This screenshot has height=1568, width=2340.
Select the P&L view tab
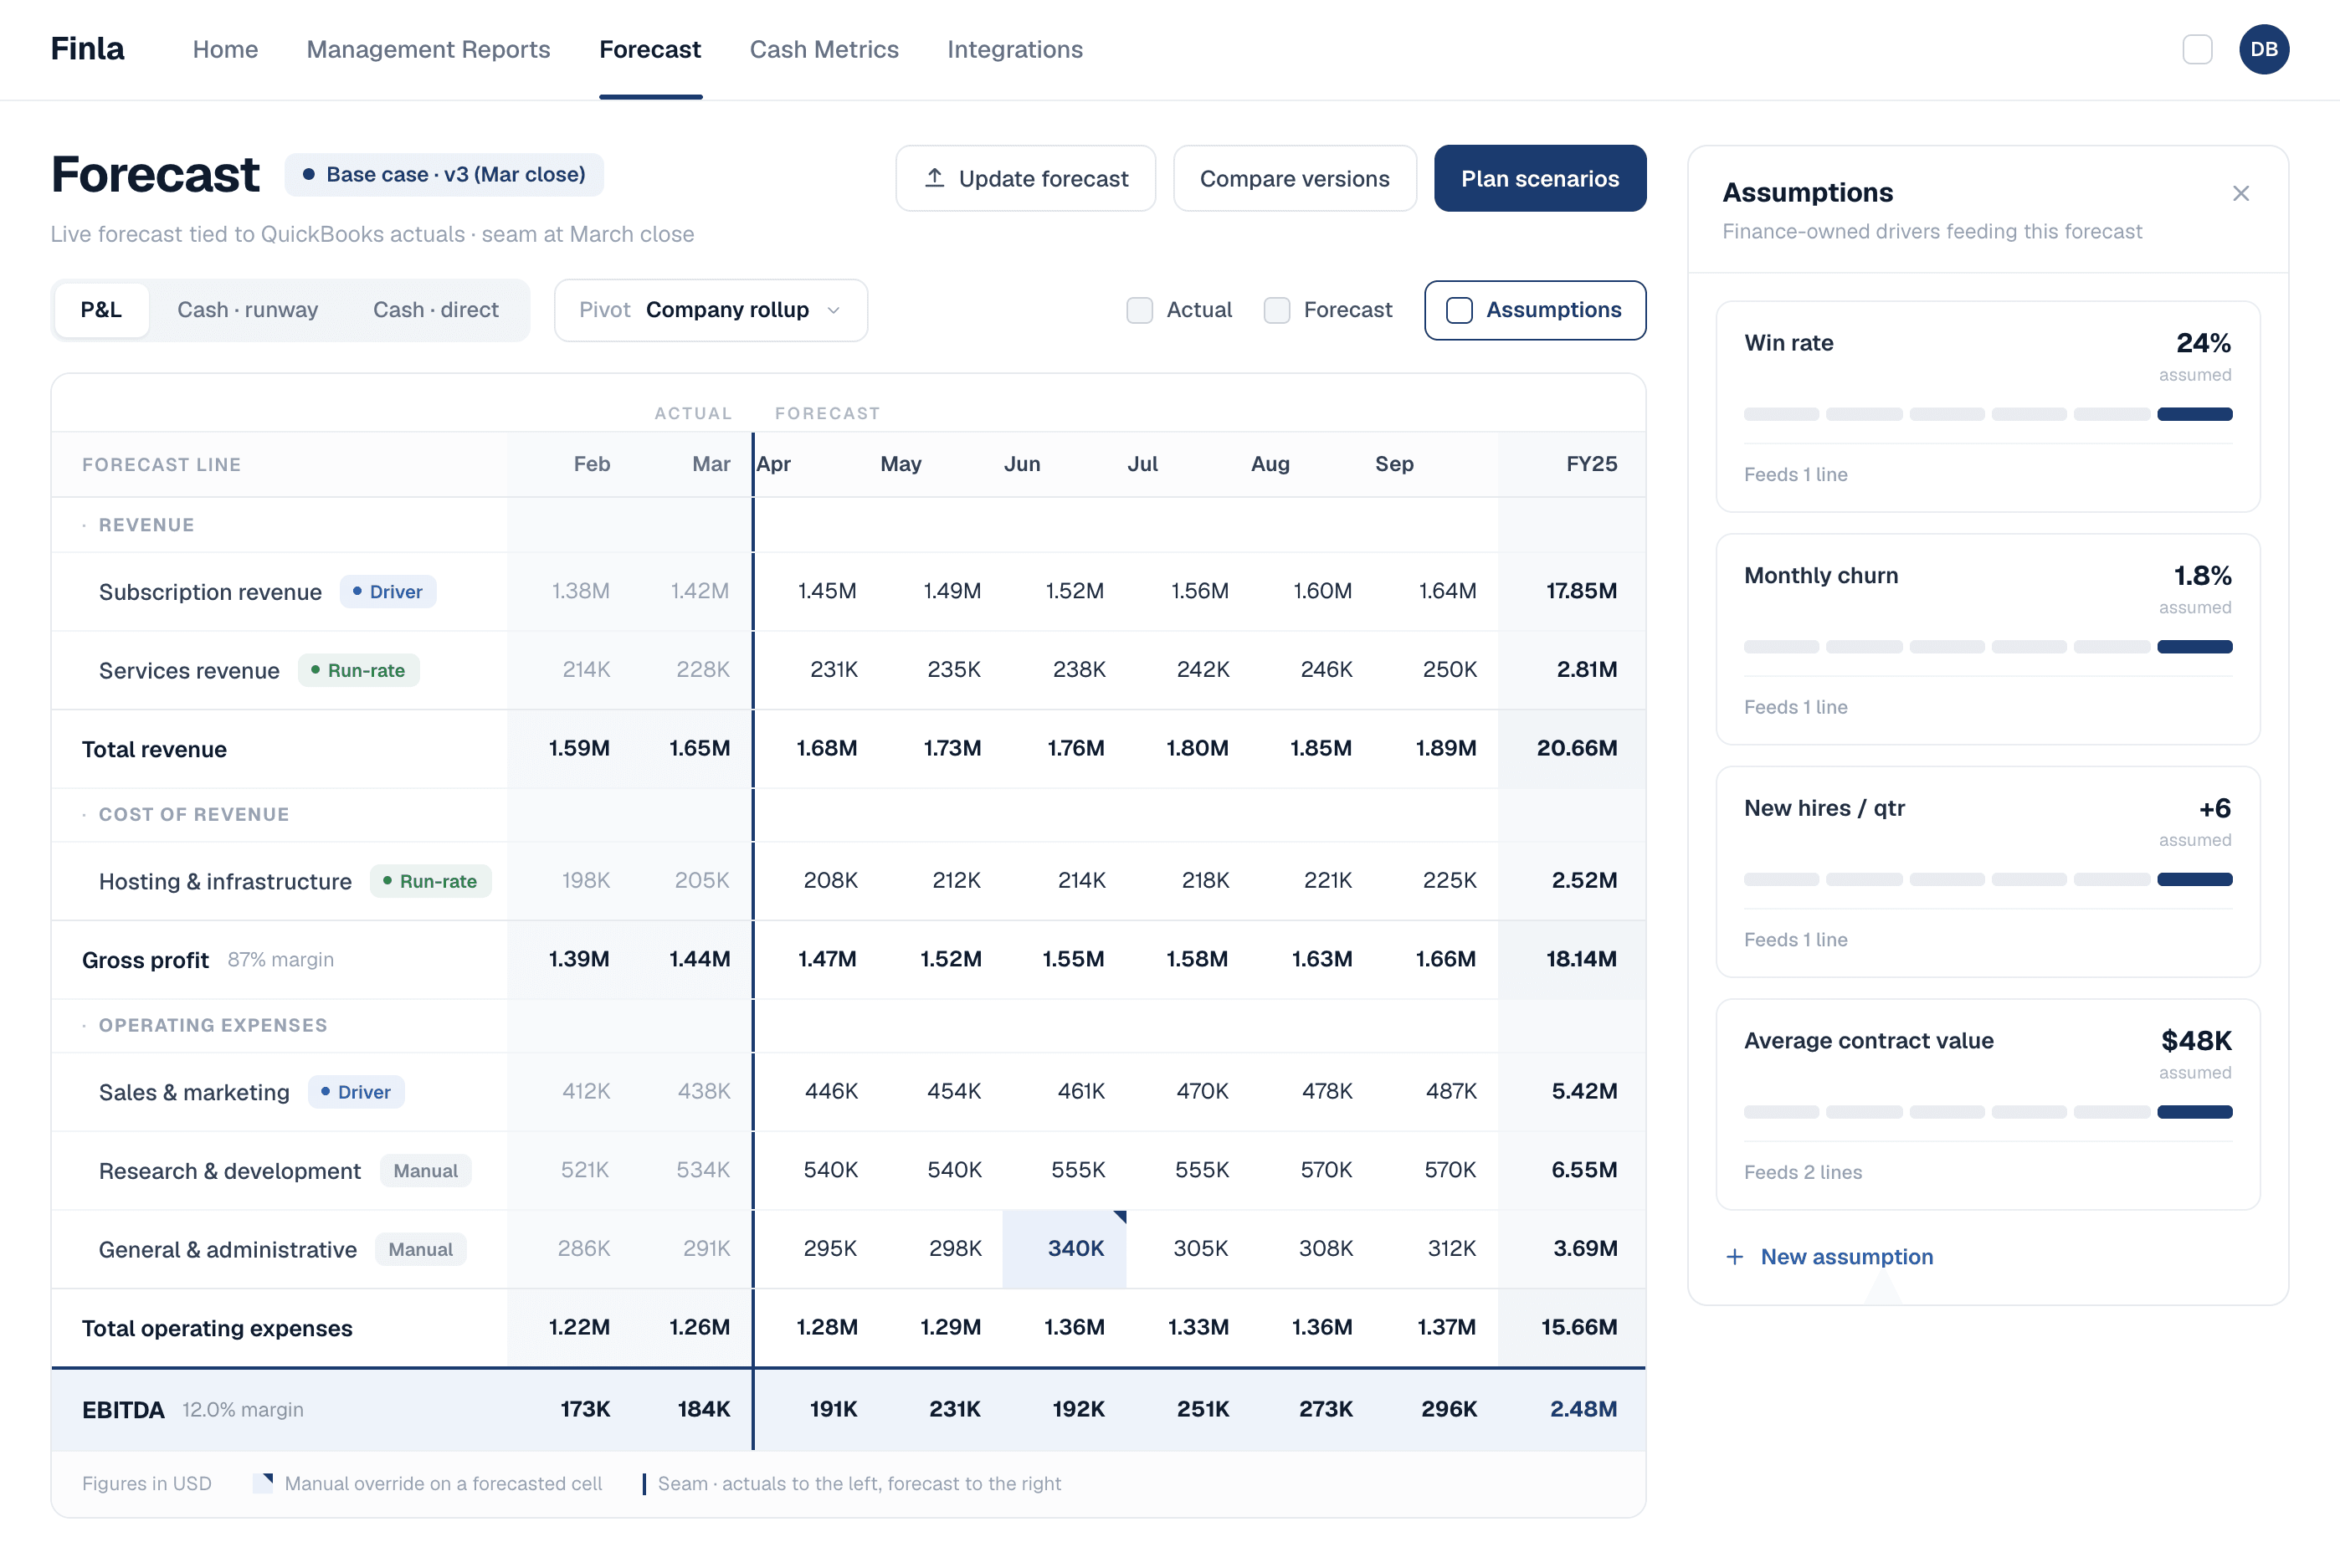(101, 310)
